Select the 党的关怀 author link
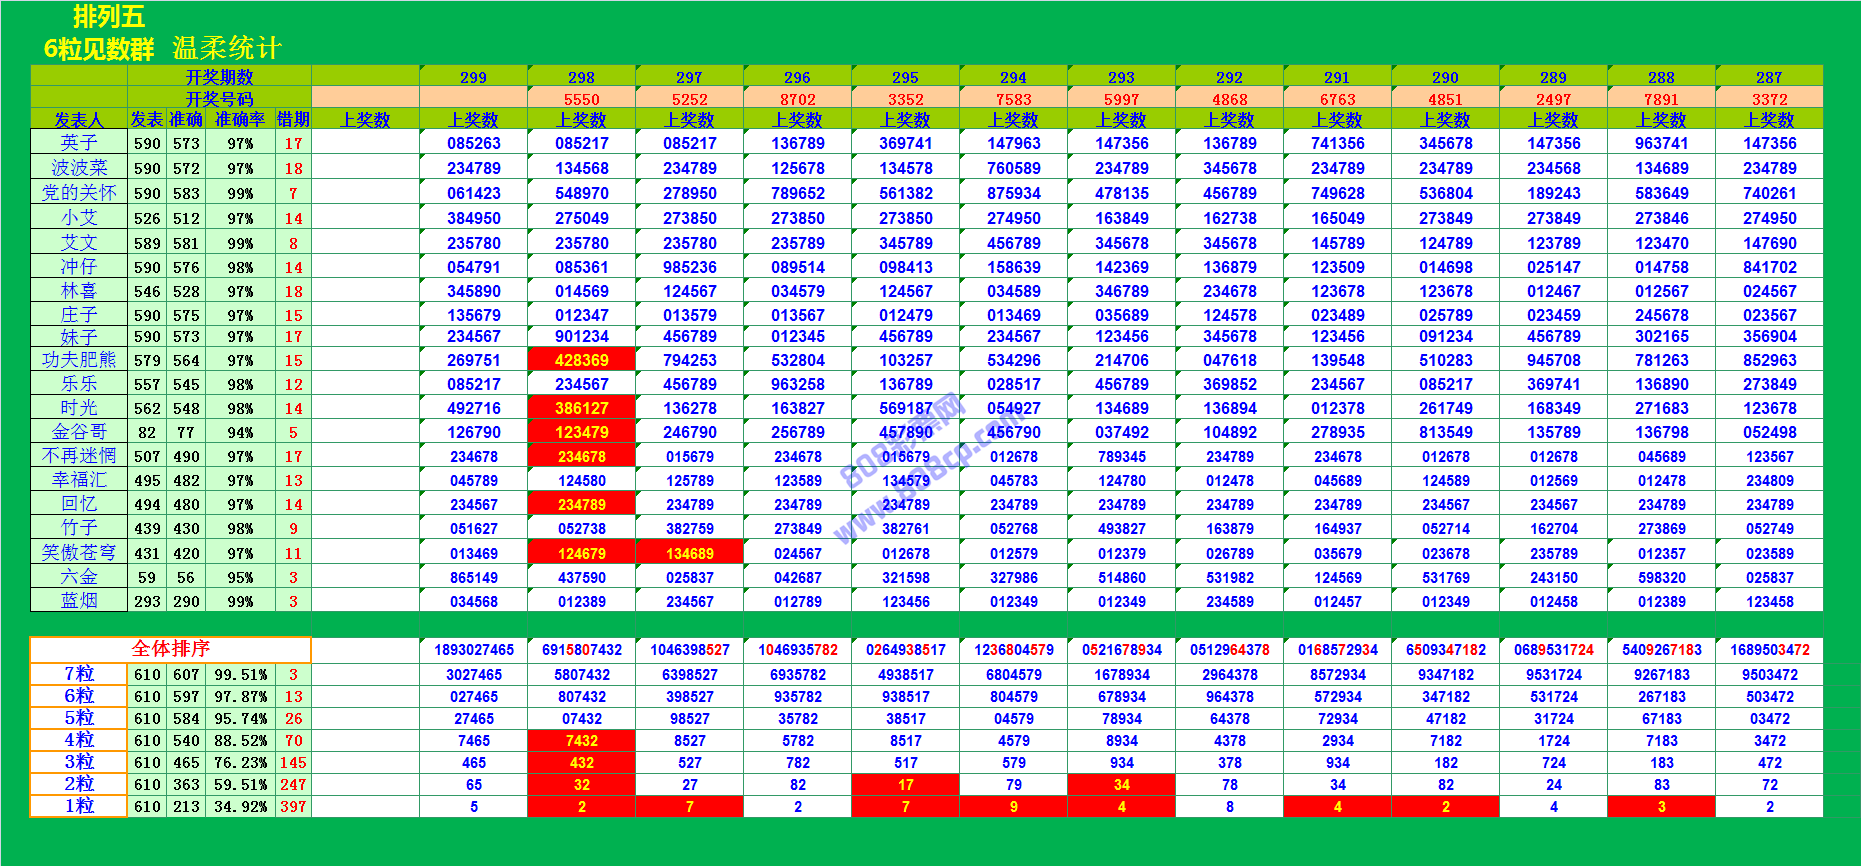The image size is (1861, 866). [x=79, y=193]
